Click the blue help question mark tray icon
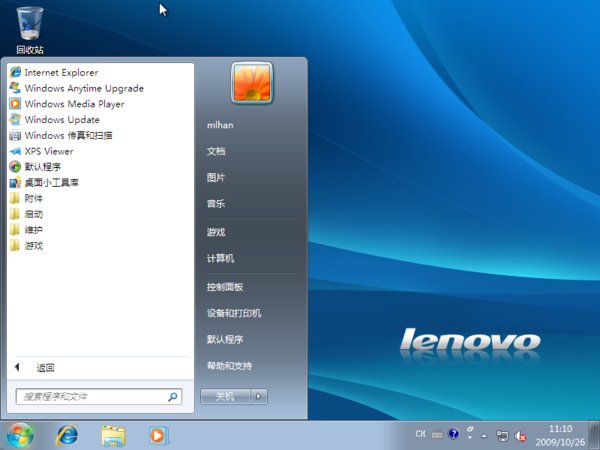Screen dimensions: 600x450 point(453,434)
